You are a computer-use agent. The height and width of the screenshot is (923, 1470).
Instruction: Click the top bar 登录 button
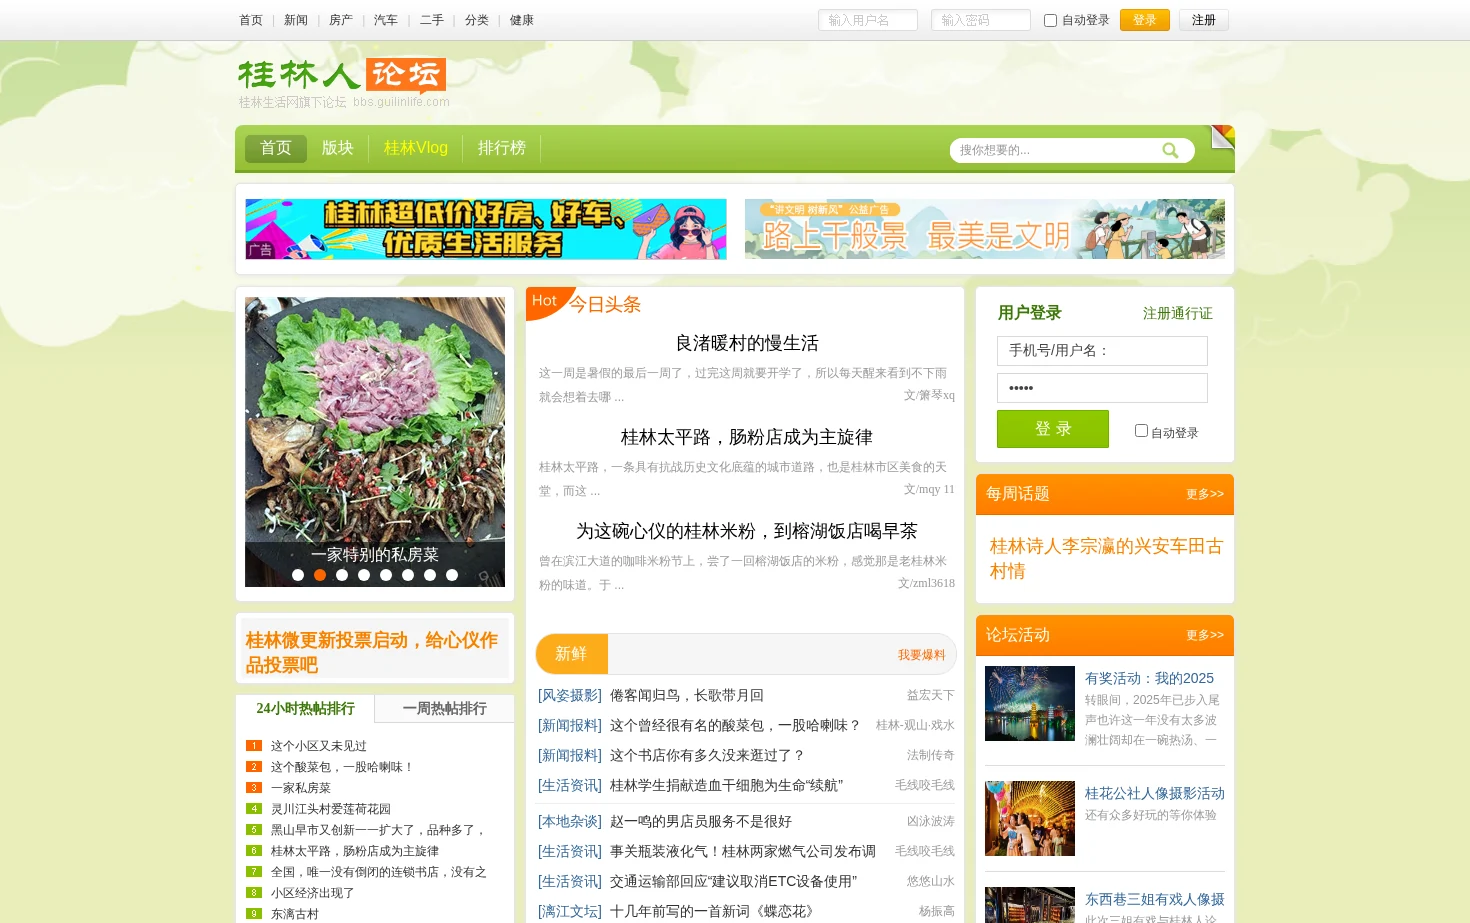point(1145,20)
